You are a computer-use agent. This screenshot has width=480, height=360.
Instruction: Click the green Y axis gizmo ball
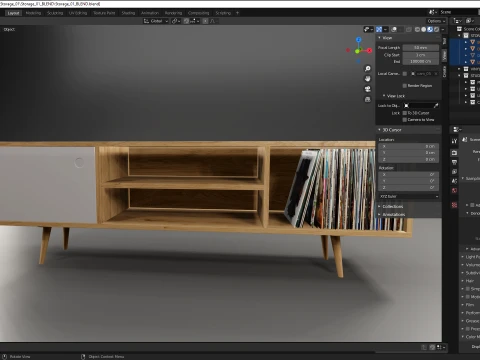coord(357,51)
